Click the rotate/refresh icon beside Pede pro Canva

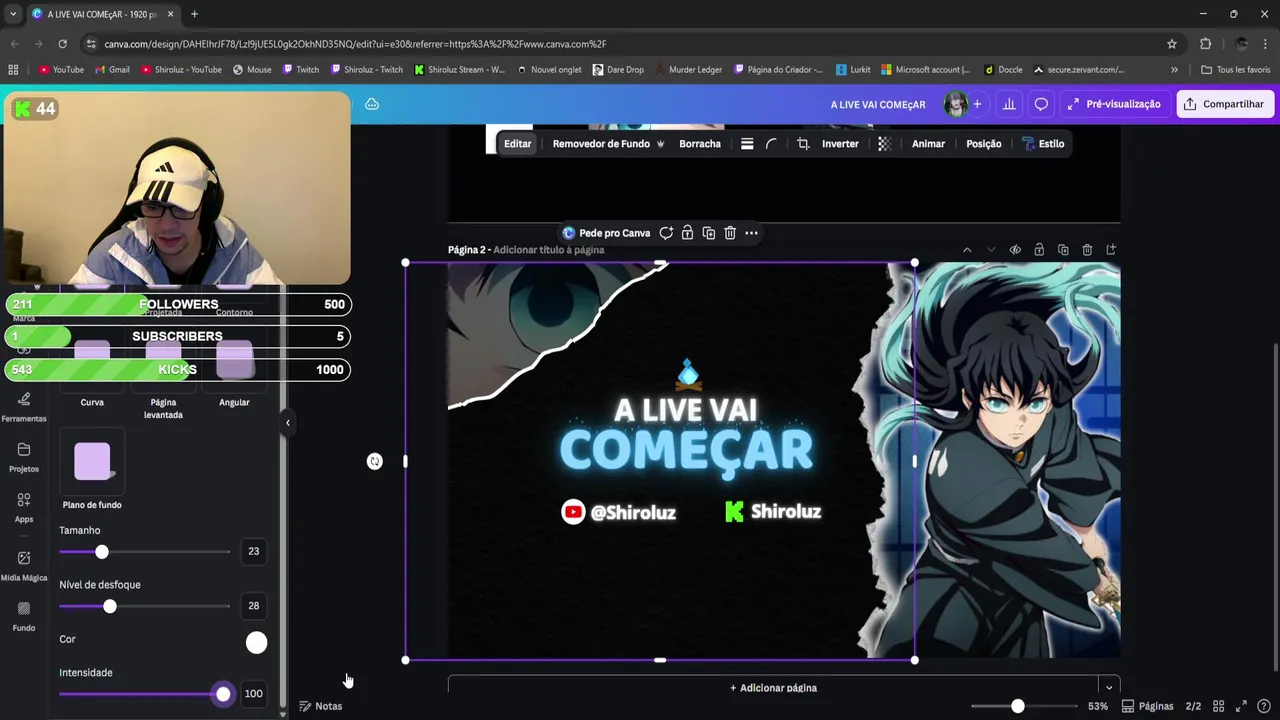pyautogui.click(x=666, y=233)
